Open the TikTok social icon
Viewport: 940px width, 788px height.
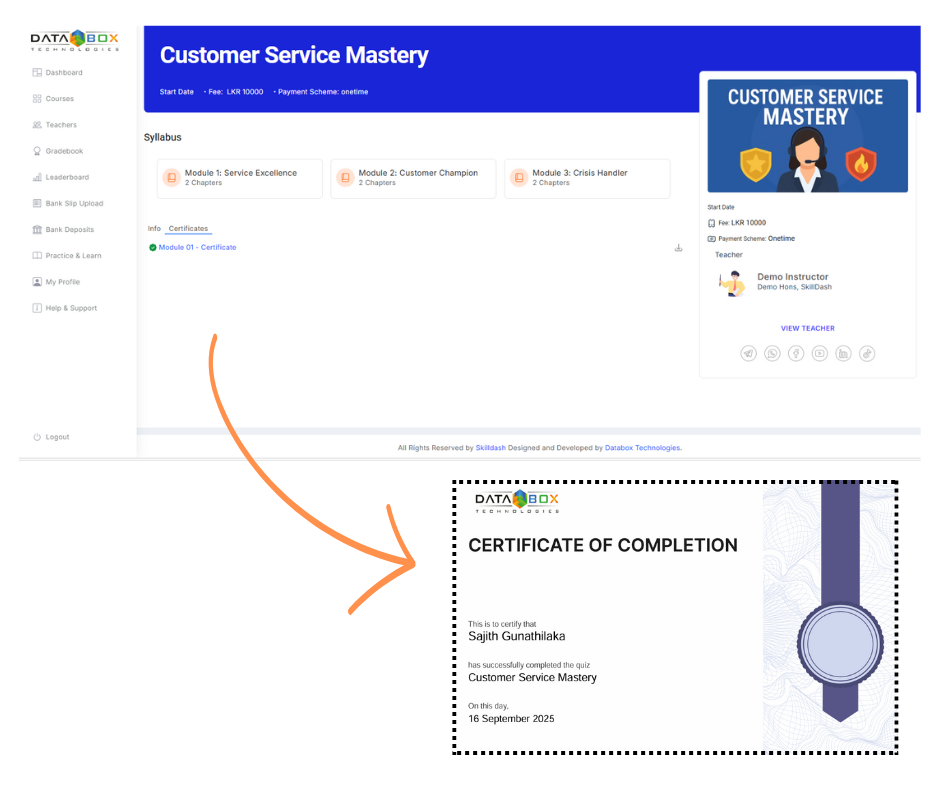(868, 353)
